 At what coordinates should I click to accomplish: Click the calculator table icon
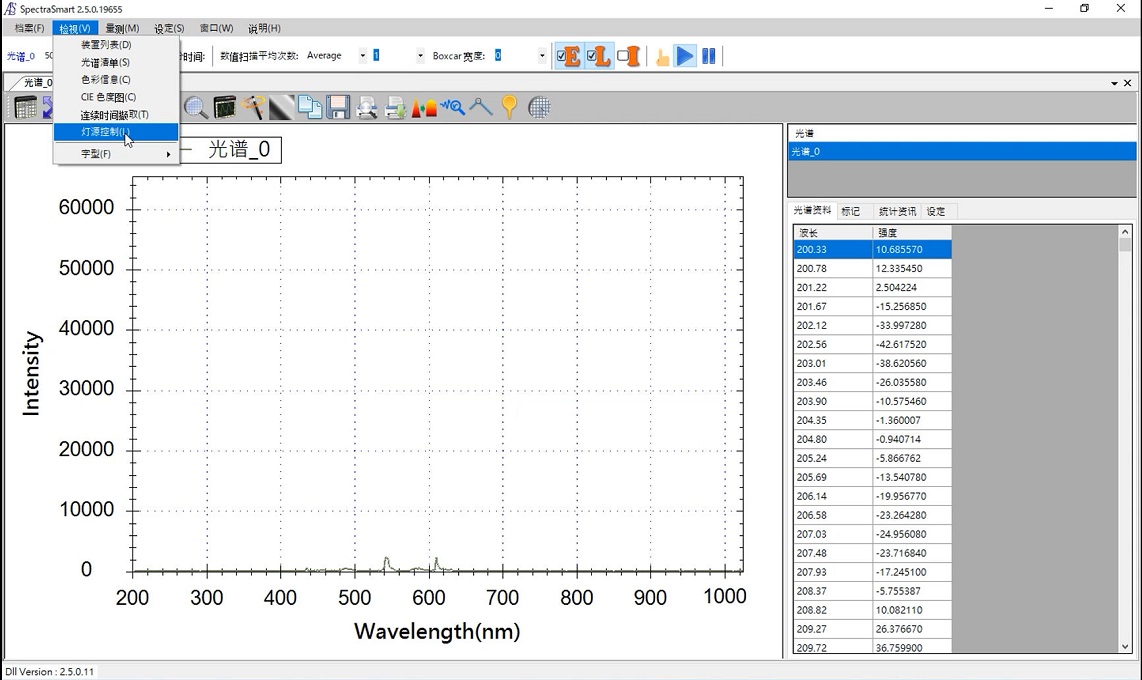coord(25,108)
